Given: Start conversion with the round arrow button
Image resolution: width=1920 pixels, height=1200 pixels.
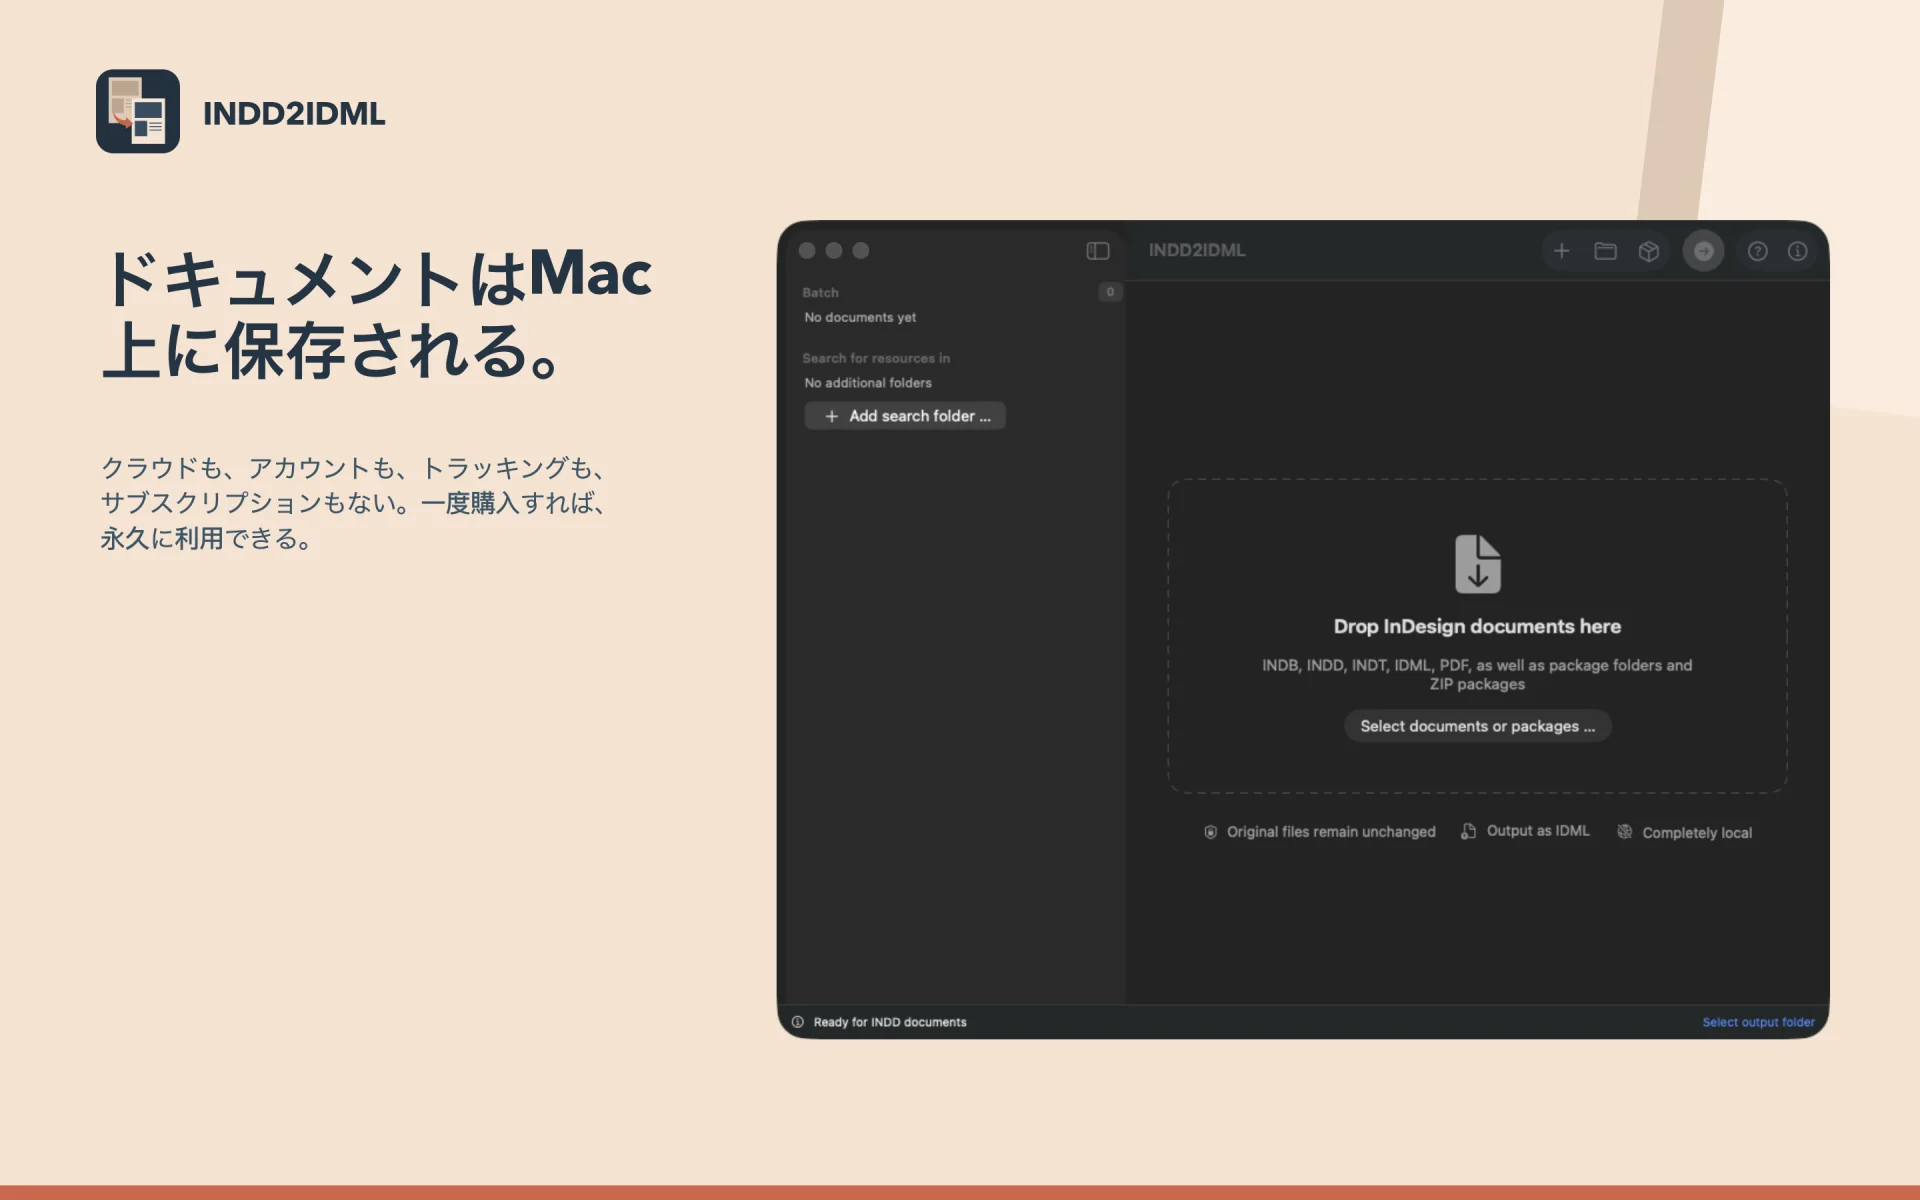Looking at the screenshot, I should click(1703, 251).
